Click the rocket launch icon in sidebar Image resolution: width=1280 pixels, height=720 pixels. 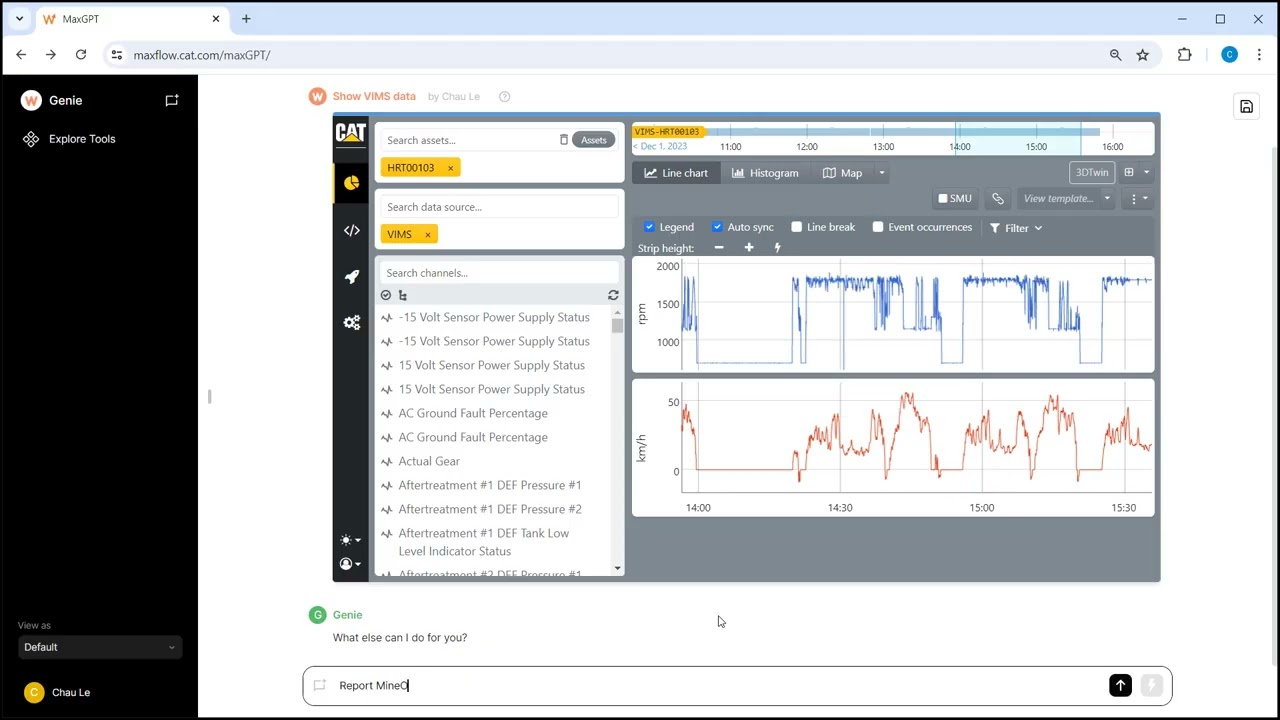point(351,277)
